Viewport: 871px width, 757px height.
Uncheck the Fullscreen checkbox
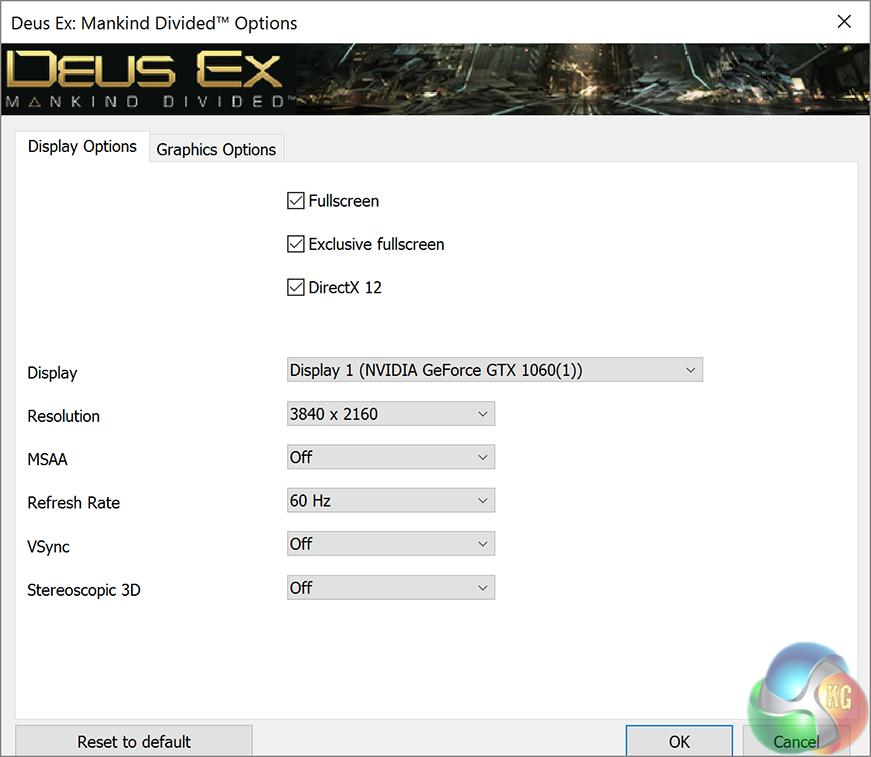(296, 200)
